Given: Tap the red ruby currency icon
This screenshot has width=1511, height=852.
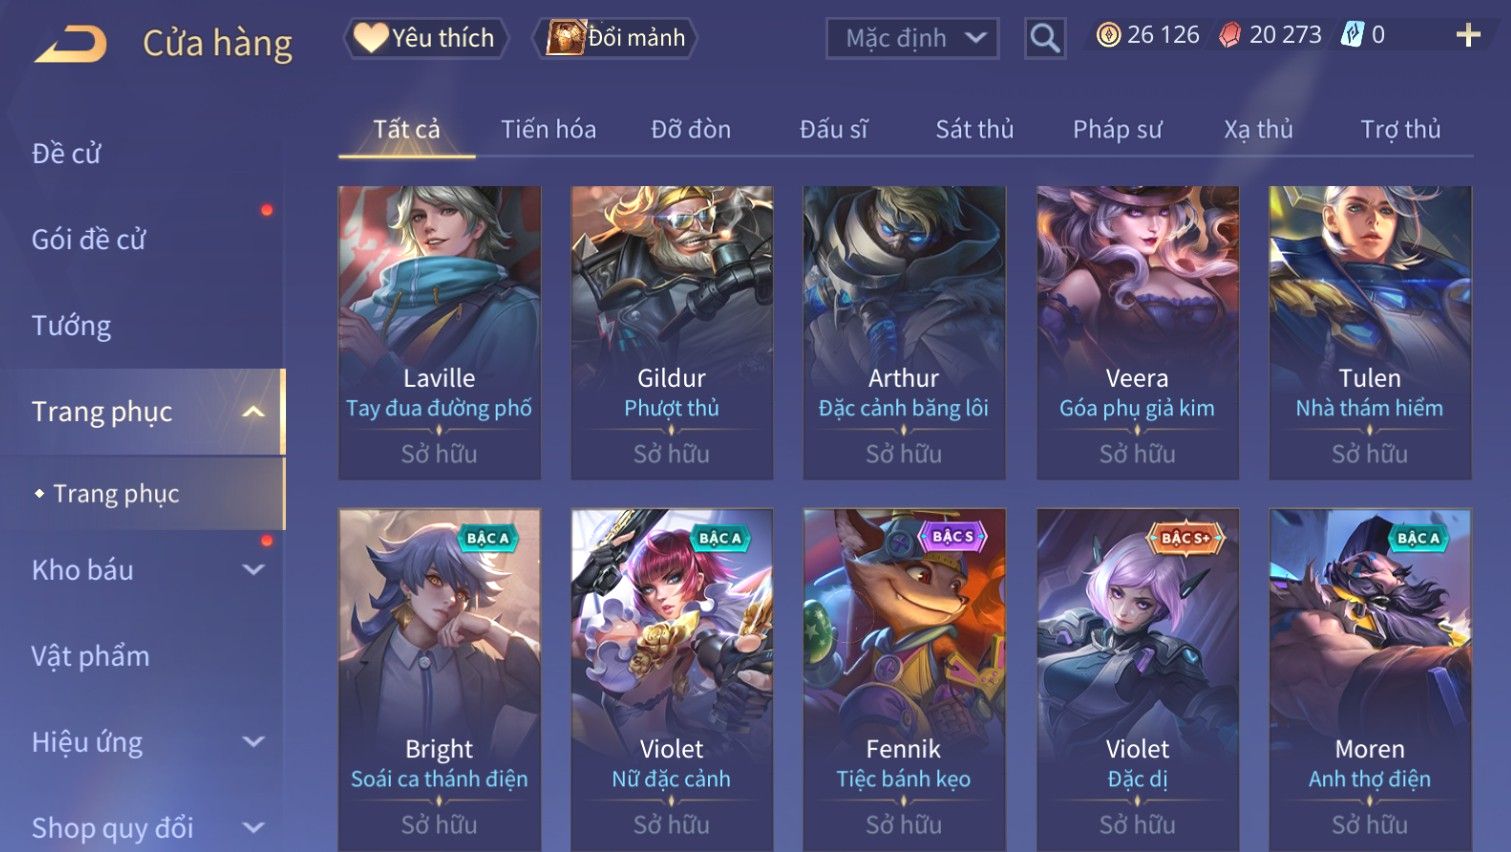Looking at the screenshot, I should (1230, 36).
